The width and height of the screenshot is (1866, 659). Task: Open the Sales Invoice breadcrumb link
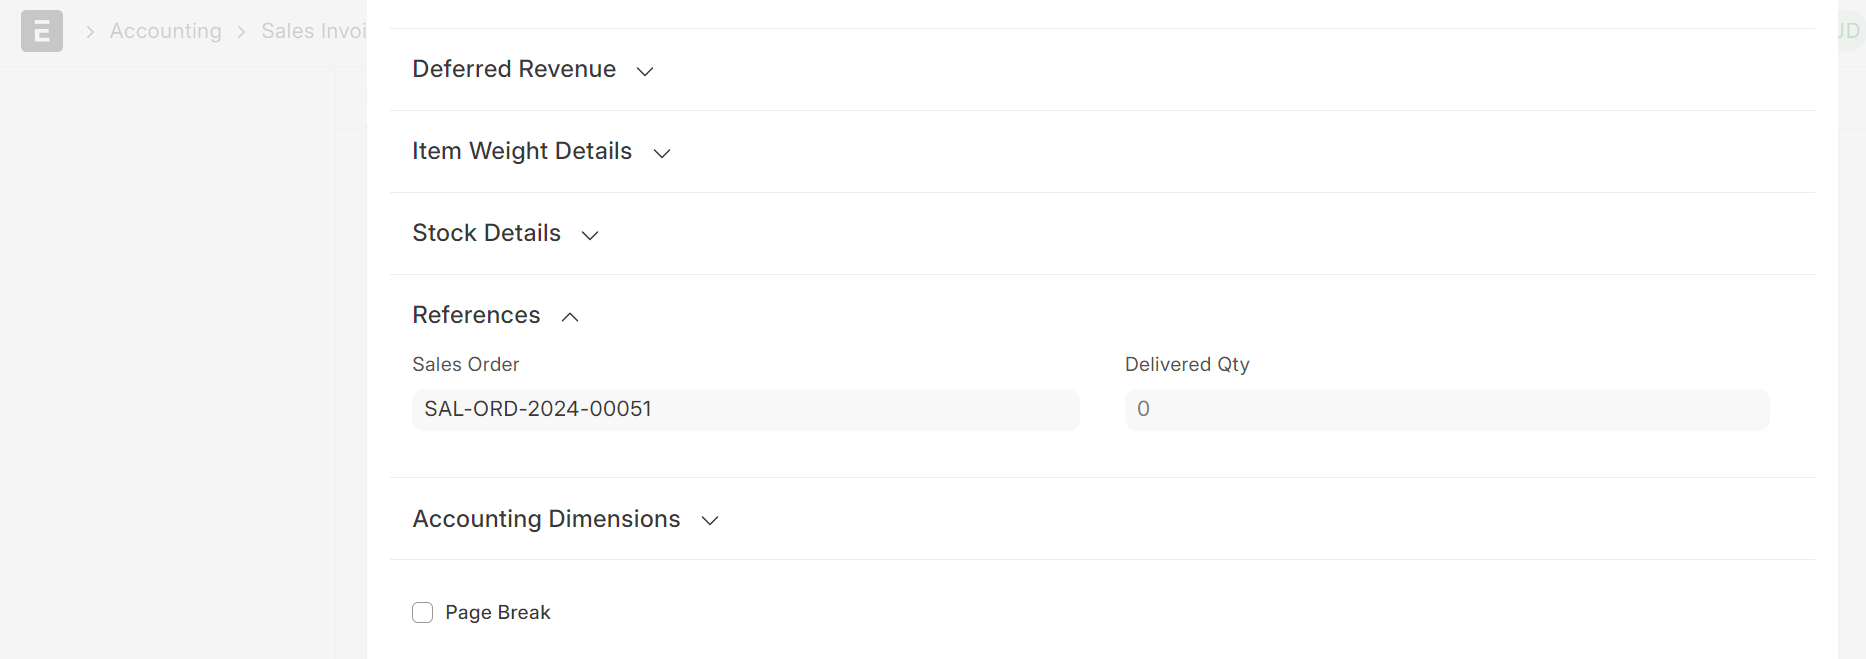coord(314,31)
